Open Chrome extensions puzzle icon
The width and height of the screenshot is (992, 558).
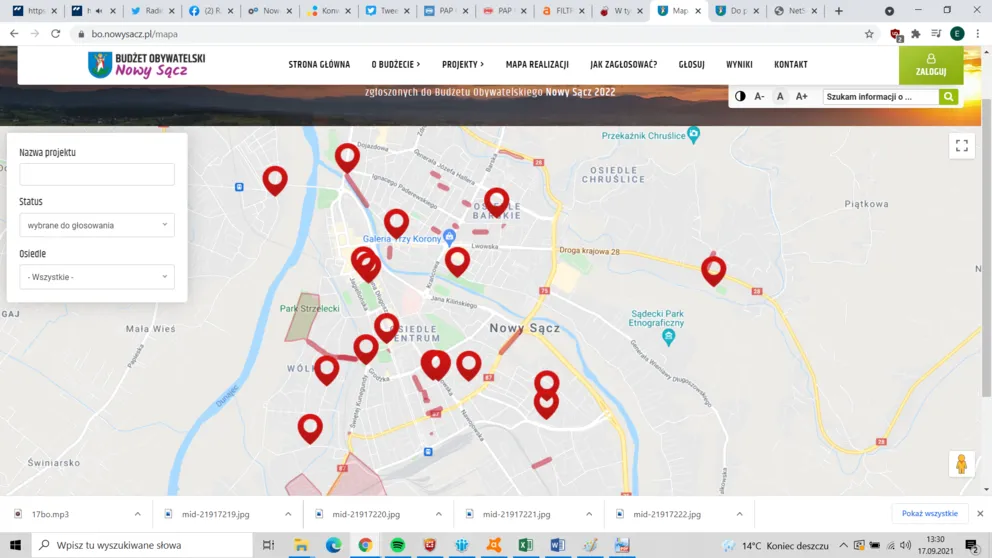(x=915, y=34)
